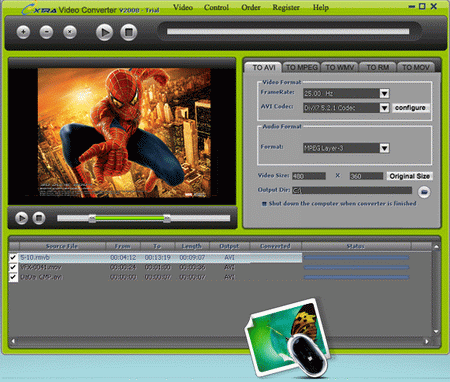
Task: Open the Video menu
Action: pos(183,7)
